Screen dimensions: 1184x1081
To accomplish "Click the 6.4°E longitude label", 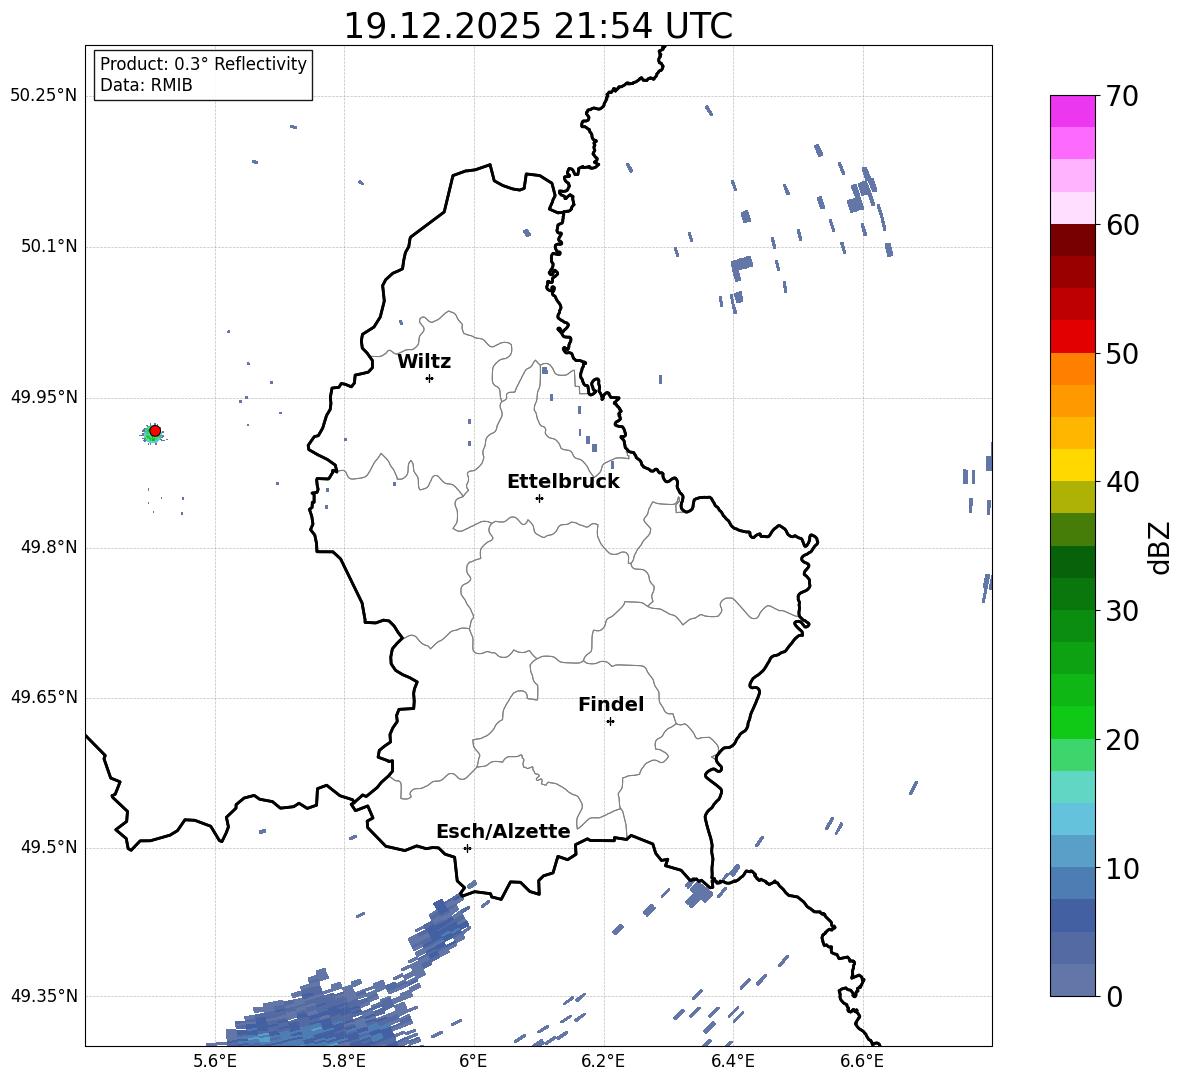I will pyautogui.click(x=732, y=1061).
